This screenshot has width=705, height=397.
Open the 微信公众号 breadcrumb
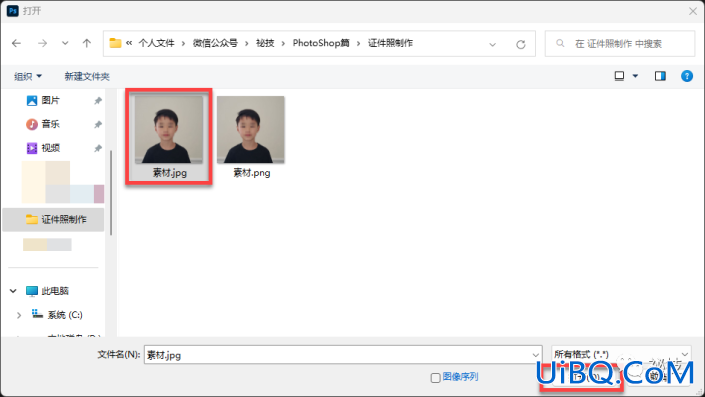(x=215, y=43)
